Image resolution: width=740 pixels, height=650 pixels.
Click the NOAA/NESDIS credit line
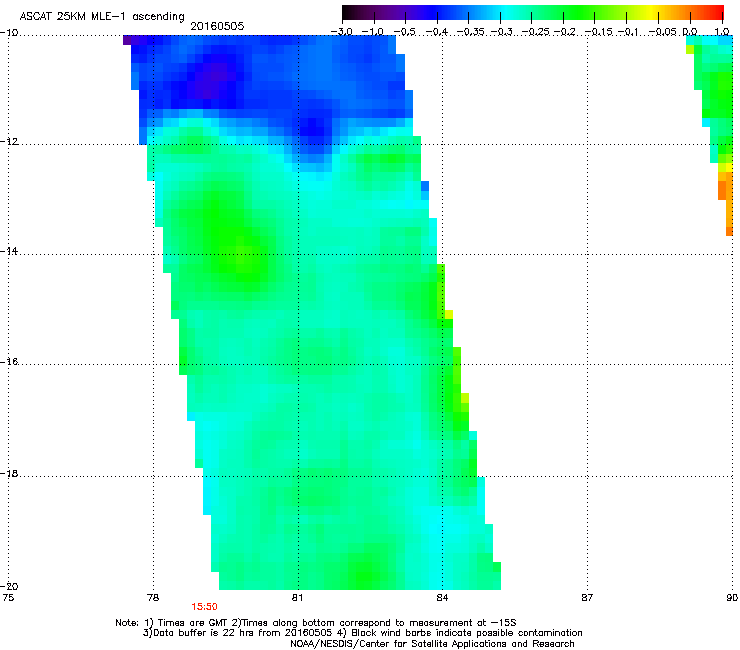(x=432, y=644)
